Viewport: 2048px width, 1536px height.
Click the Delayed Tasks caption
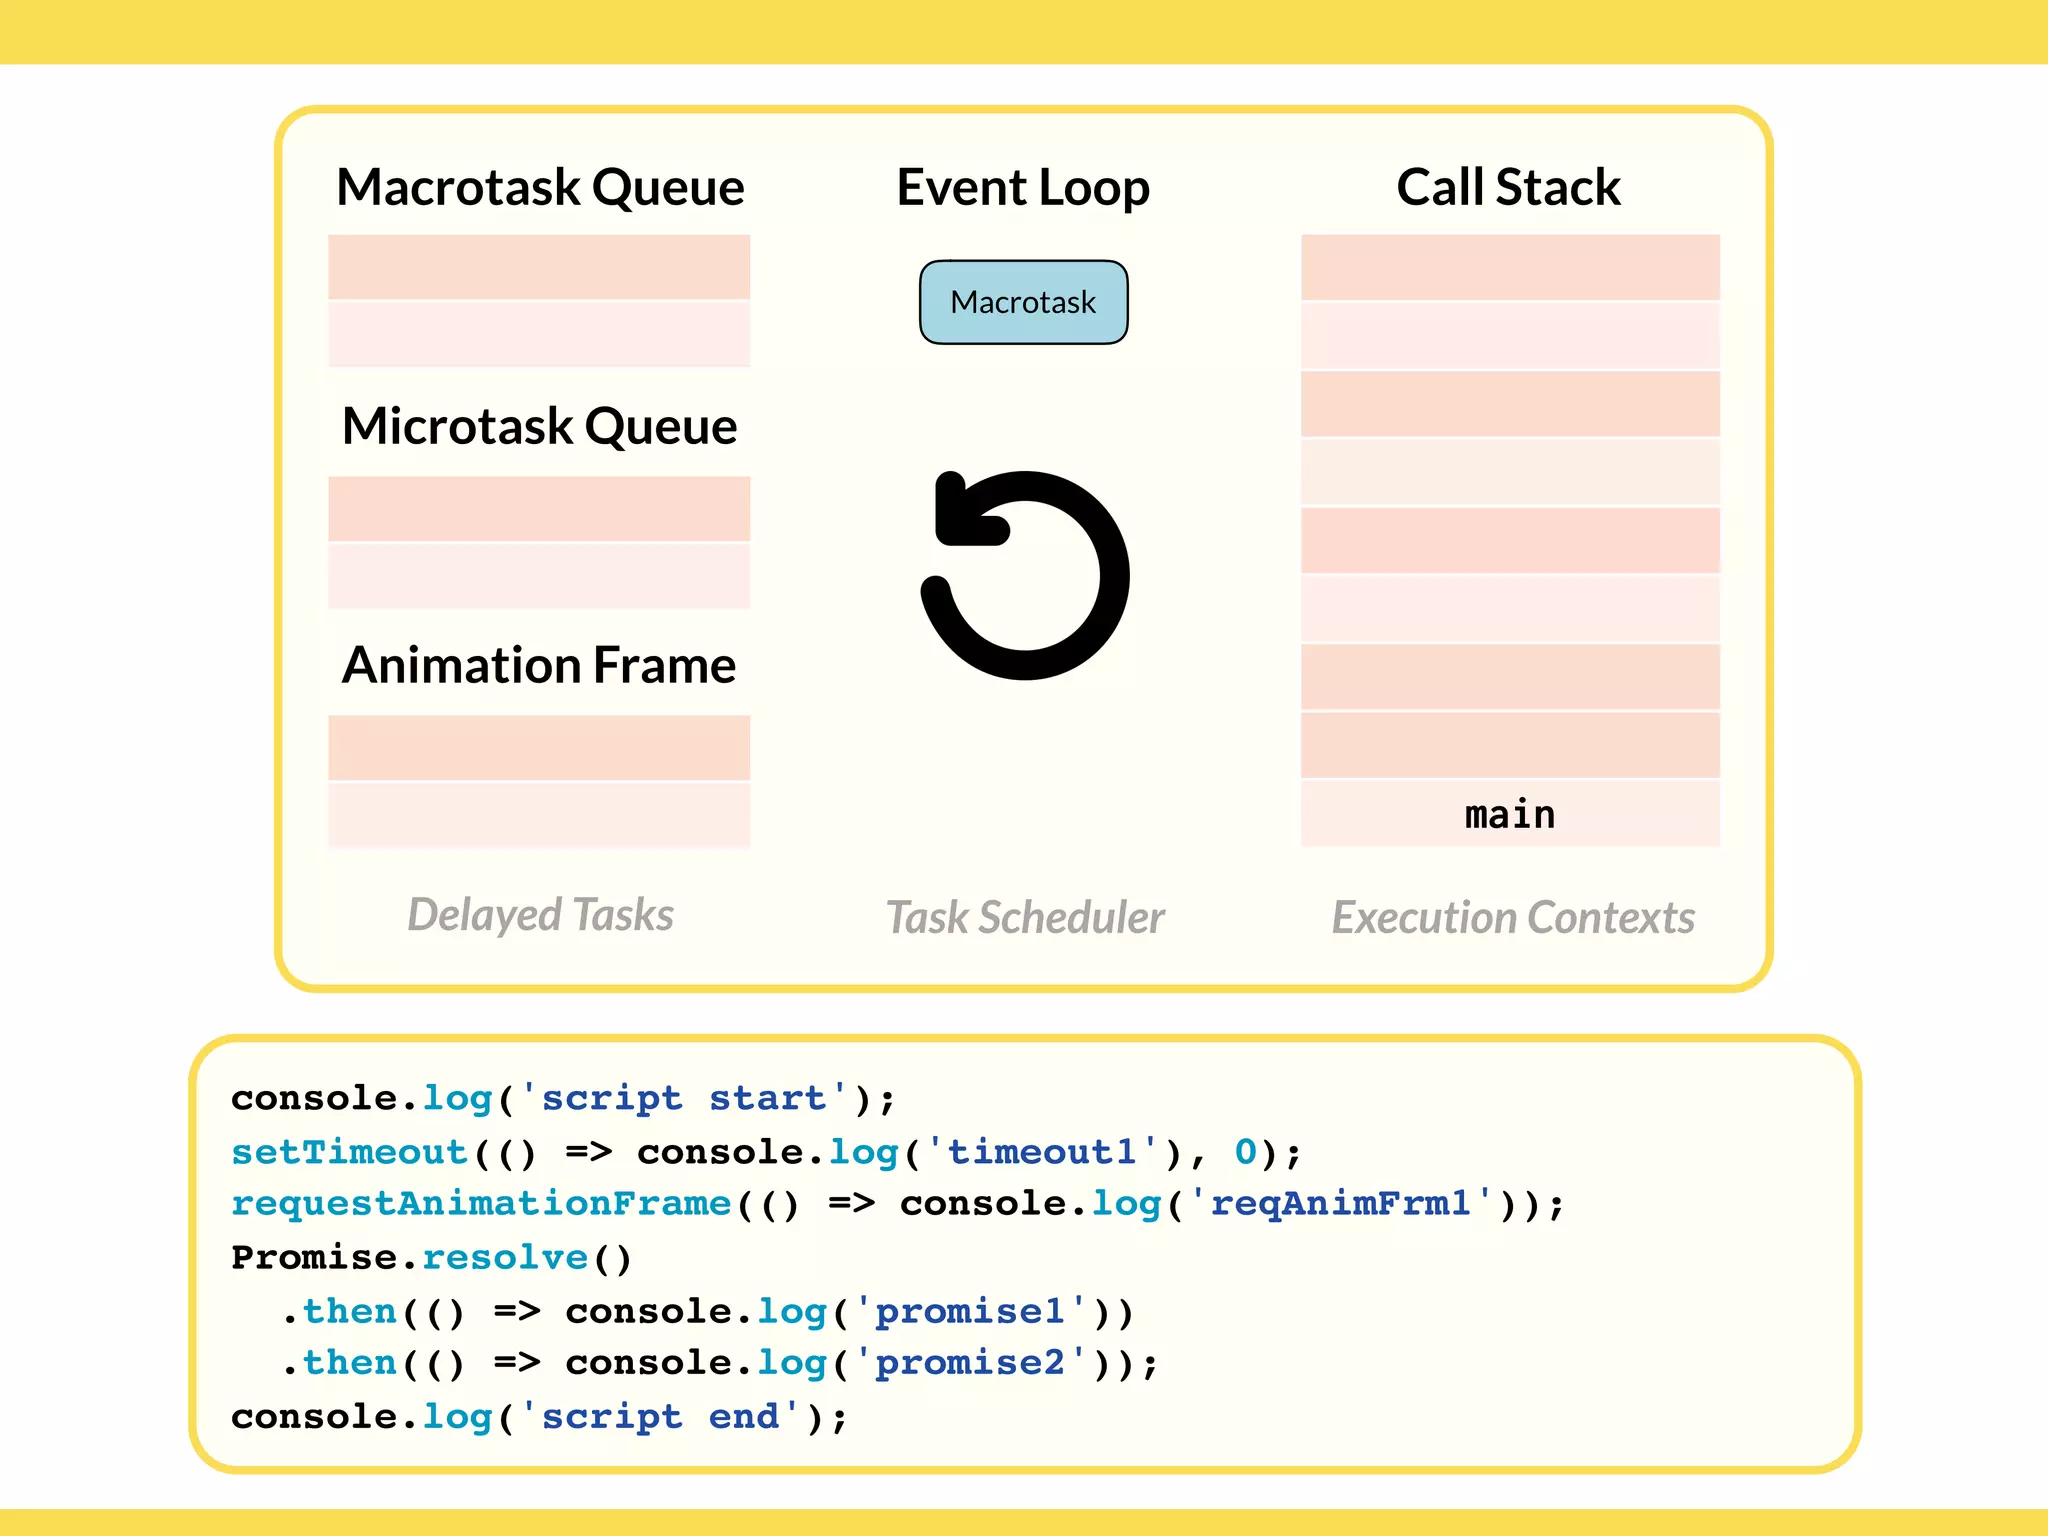540,915
